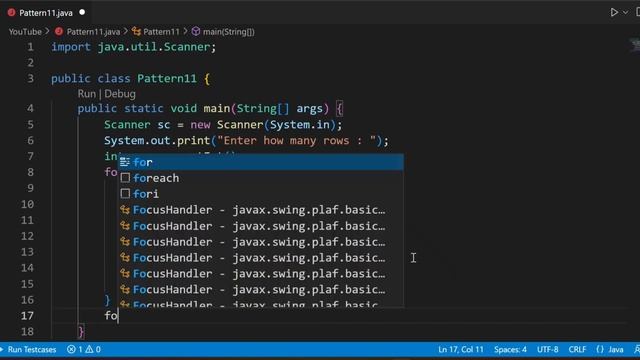Viewport: 640px width, 360px height.
Task: Place cursor after 'fo' on line 17
Action: 118,316
